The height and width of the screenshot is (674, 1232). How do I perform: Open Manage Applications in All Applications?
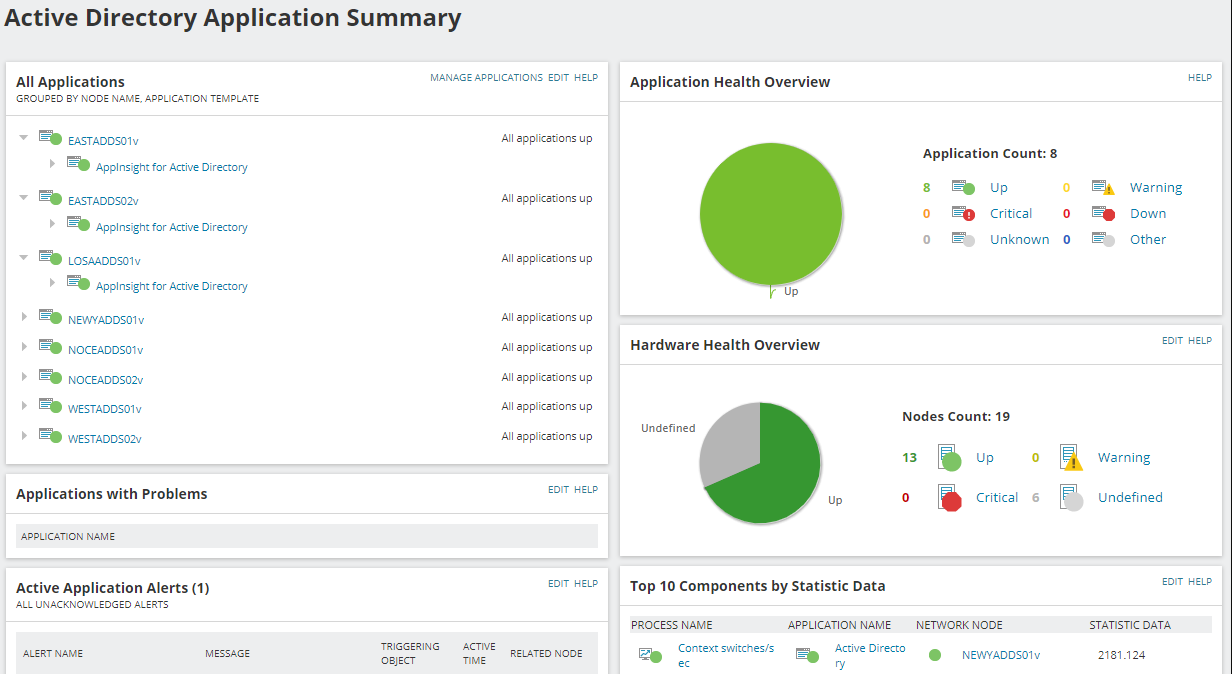click(x=486, y=78)
